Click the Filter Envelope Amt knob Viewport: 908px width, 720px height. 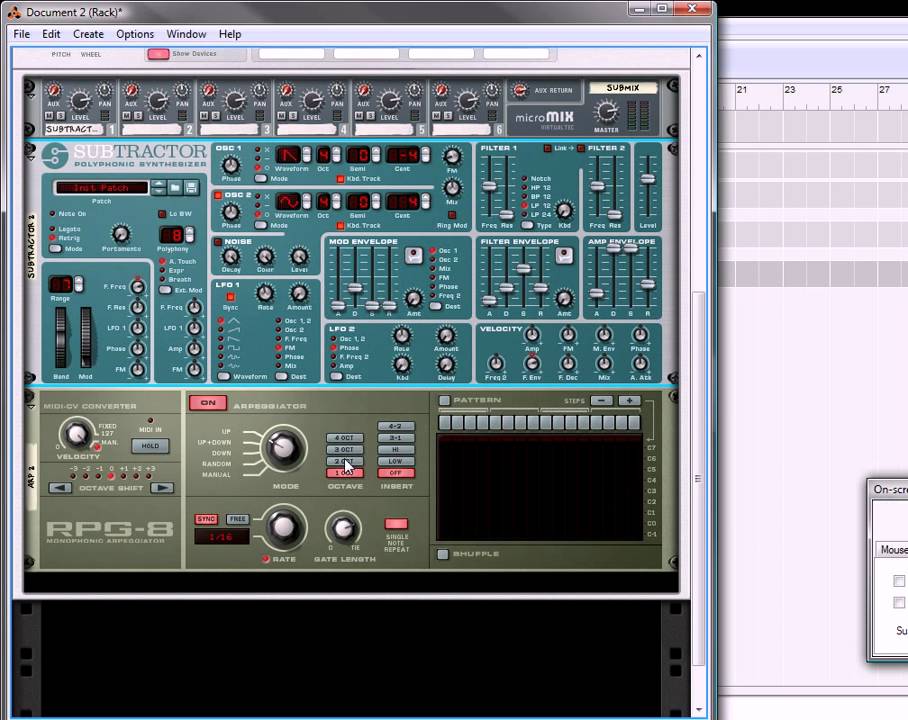tap(563, 298)
